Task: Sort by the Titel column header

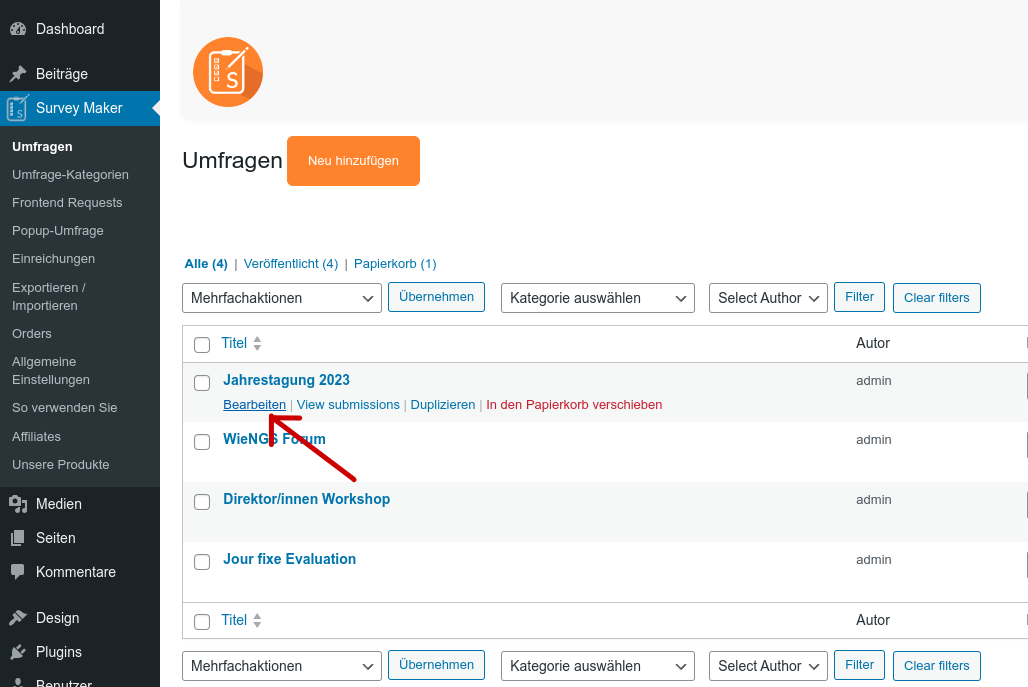Action: (234, 343)
